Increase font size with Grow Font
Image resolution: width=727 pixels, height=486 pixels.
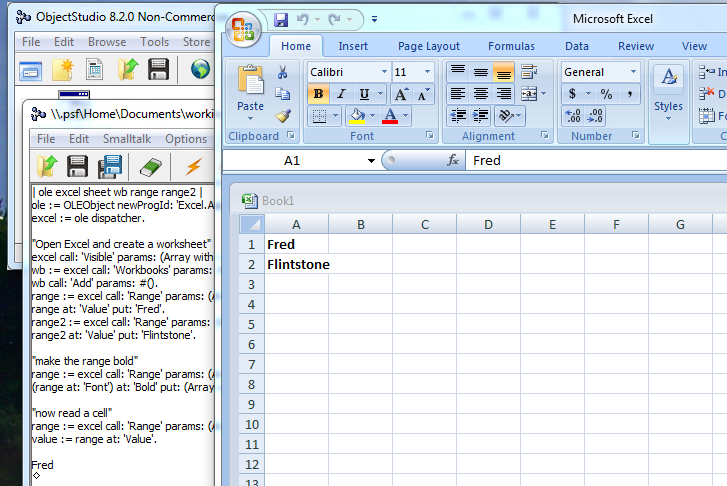[401, 94]
